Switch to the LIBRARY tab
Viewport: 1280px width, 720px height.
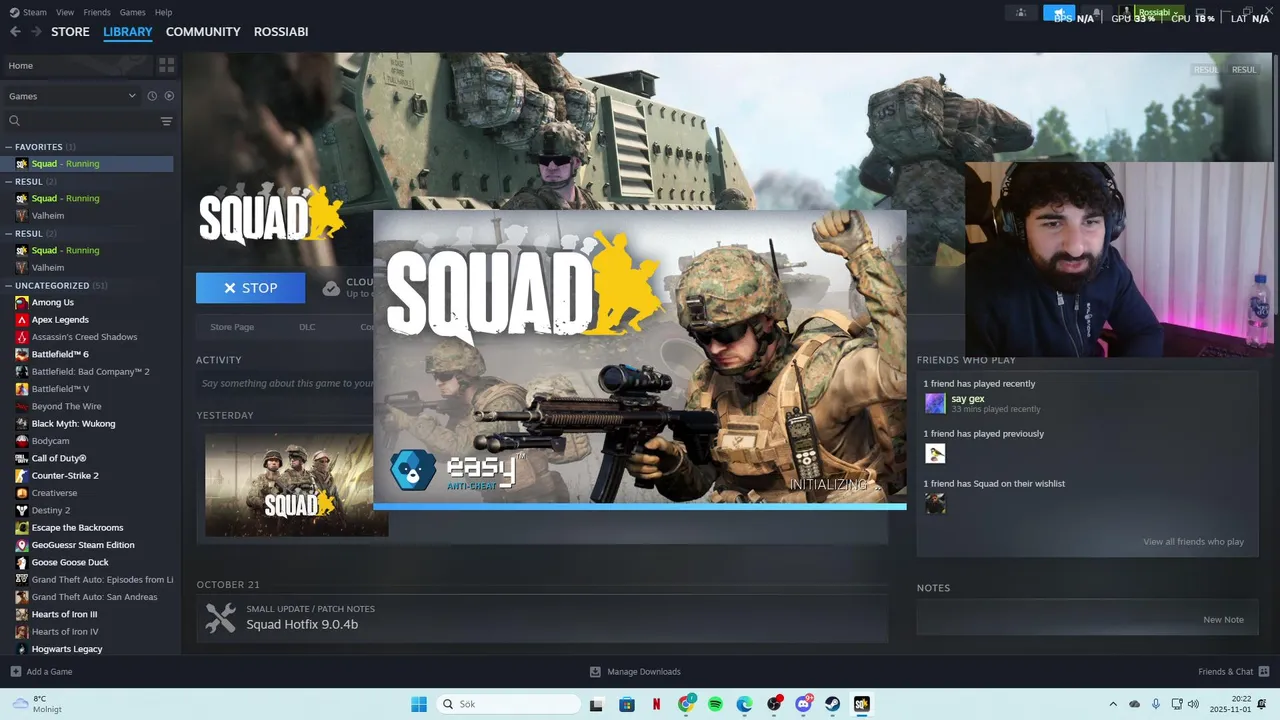[128, 32]
